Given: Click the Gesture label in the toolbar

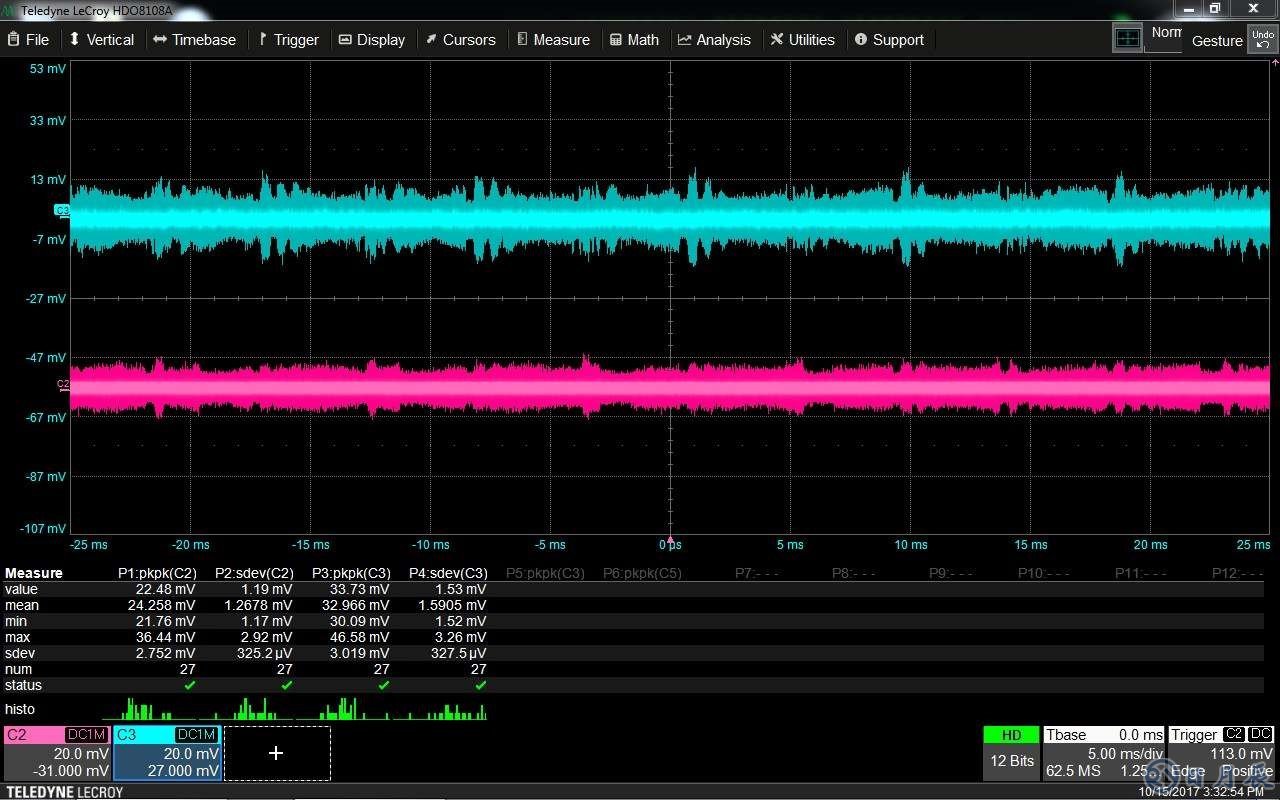Looking at the screenshot, I should click(x=1217, y=41).
